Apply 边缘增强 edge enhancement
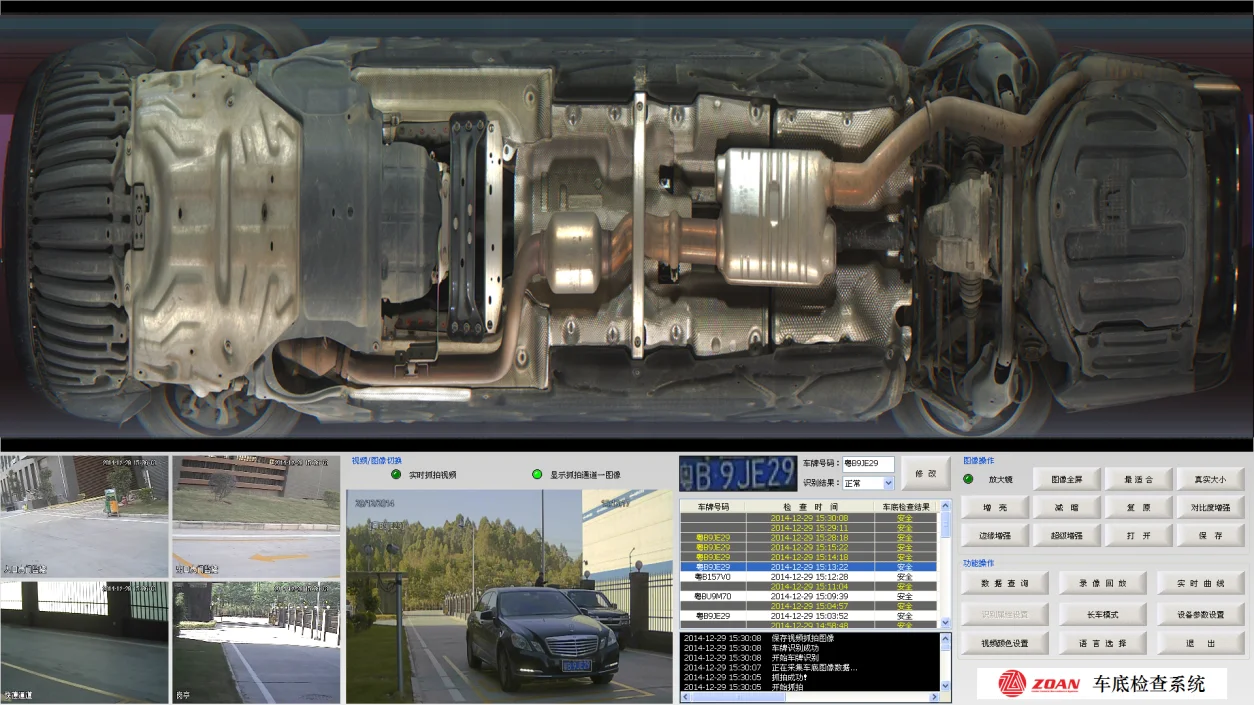The width and height of the screenshot is (1254, 705). [995, 535]
